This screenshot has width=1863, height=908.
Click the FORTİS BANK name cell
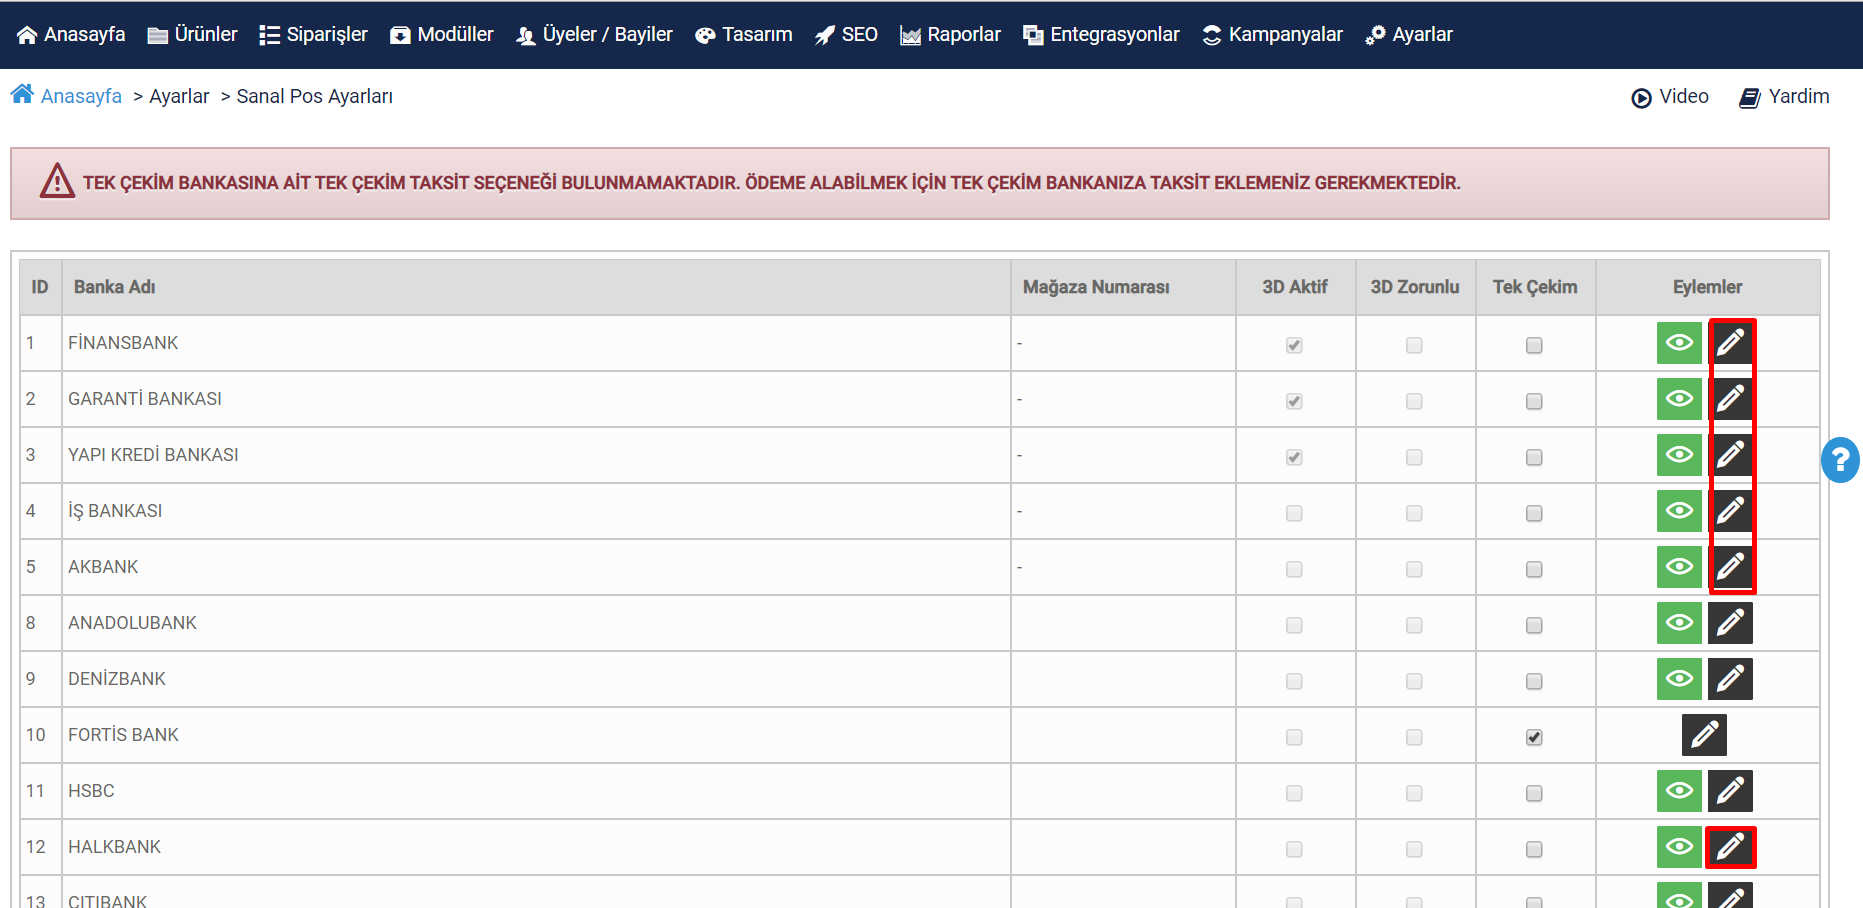(536, 735)
